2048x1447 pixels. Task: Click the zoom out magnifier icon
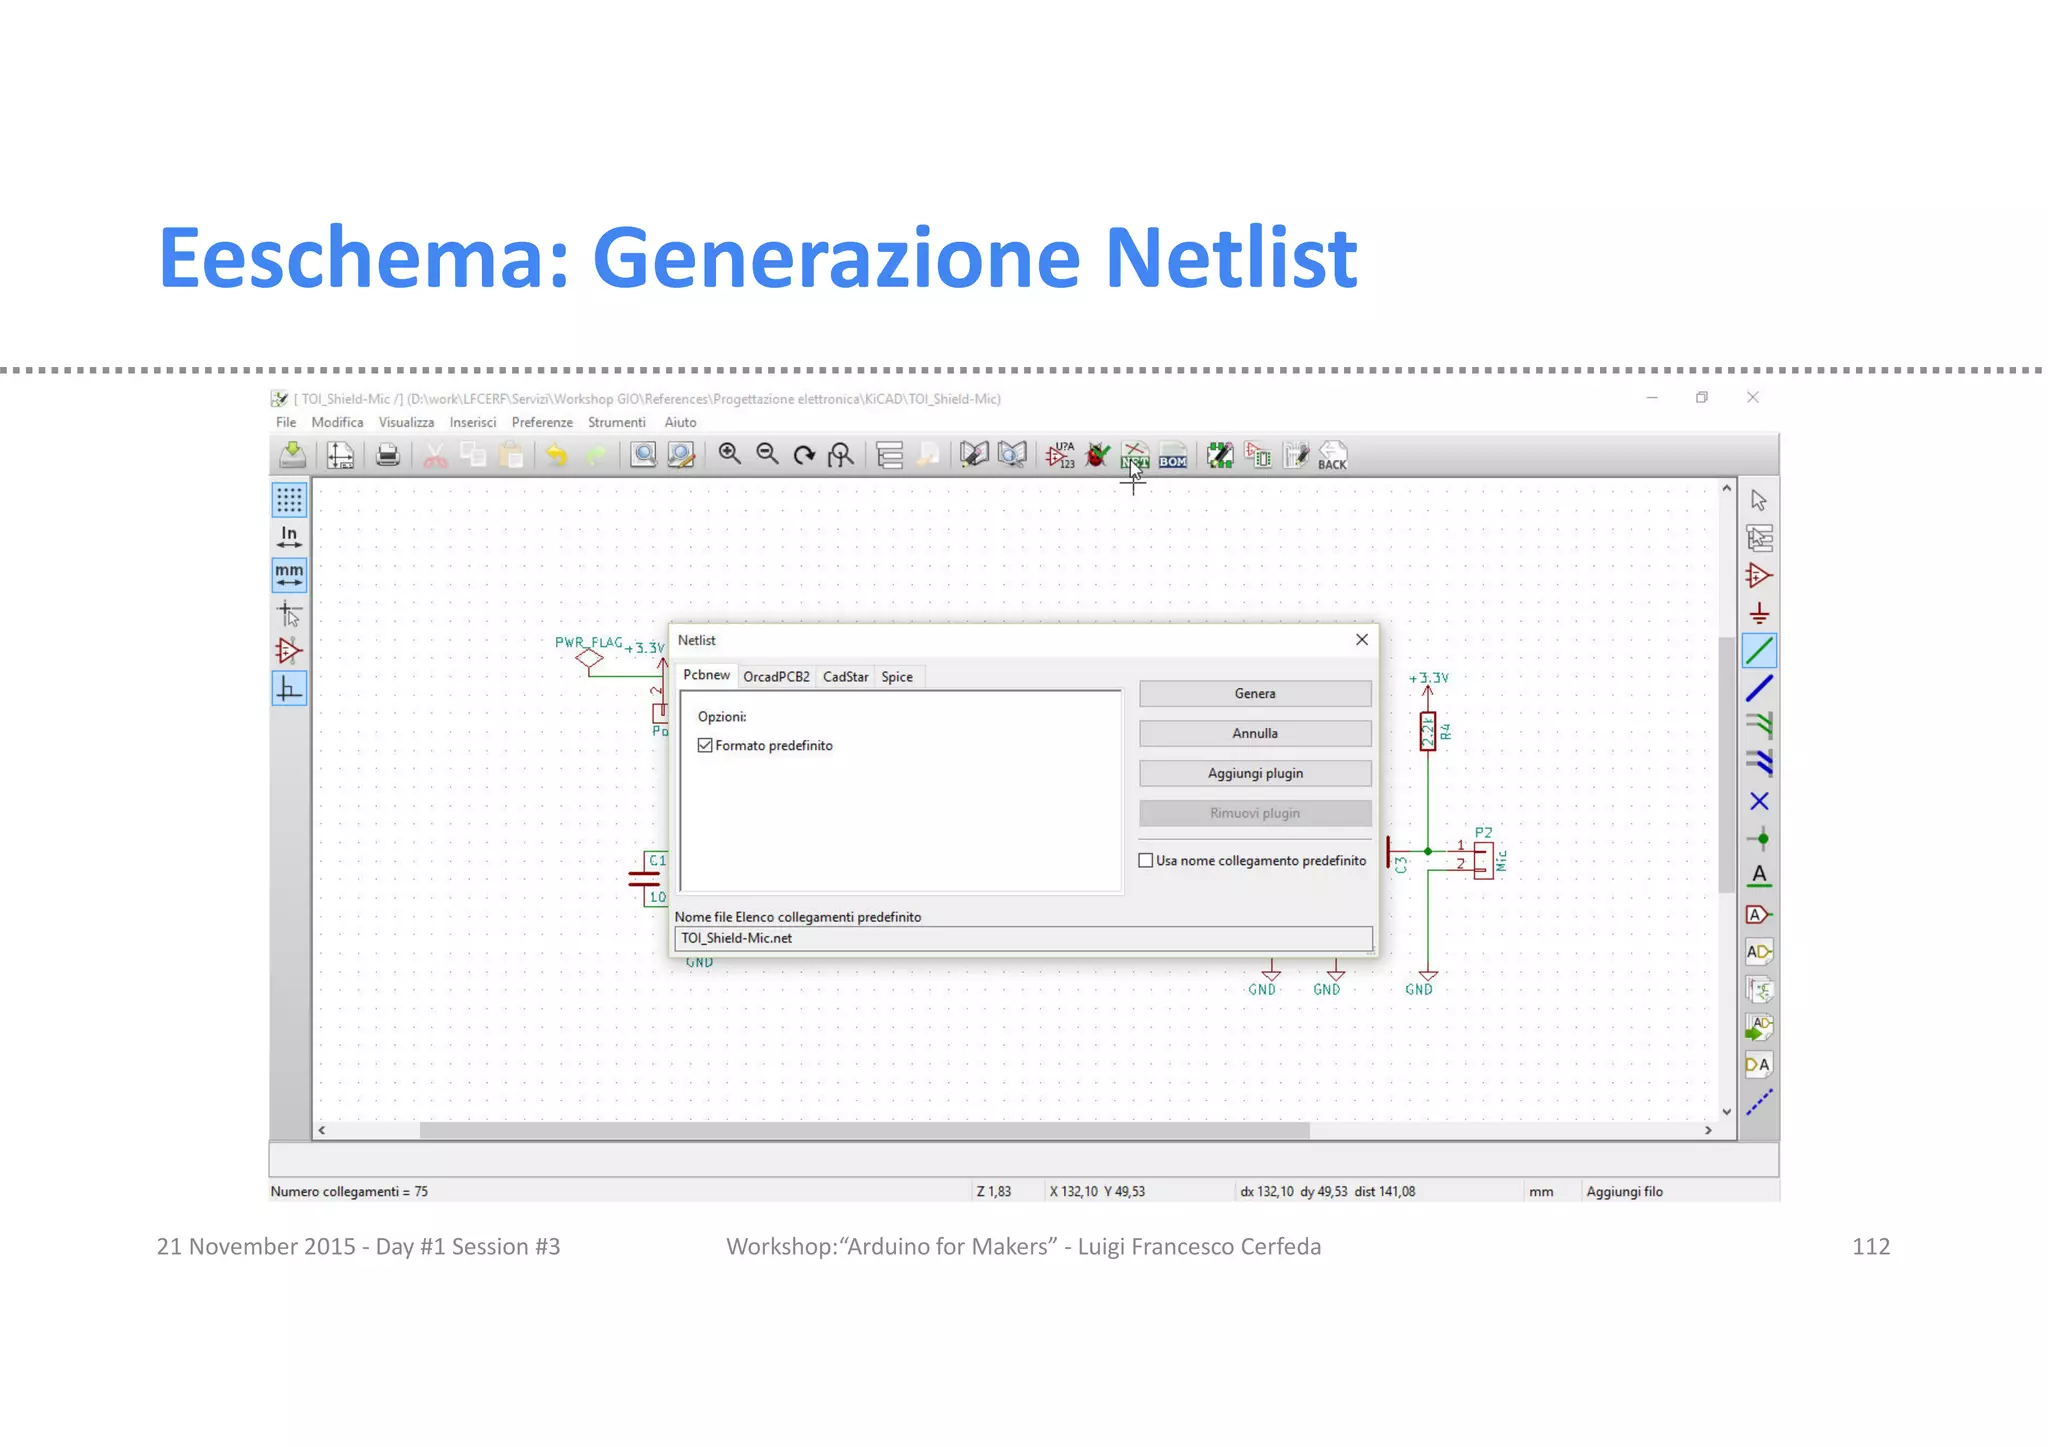[x=767, y=455]
